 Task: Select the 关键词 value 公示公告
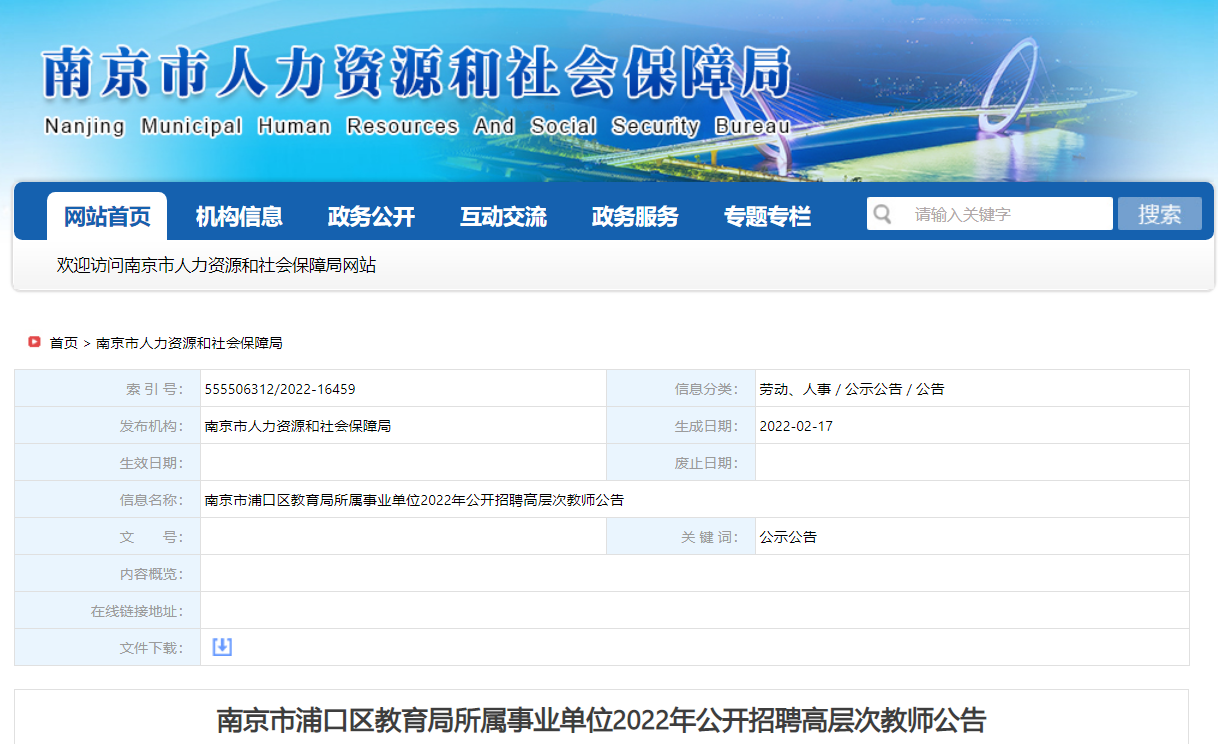(788, 537)
